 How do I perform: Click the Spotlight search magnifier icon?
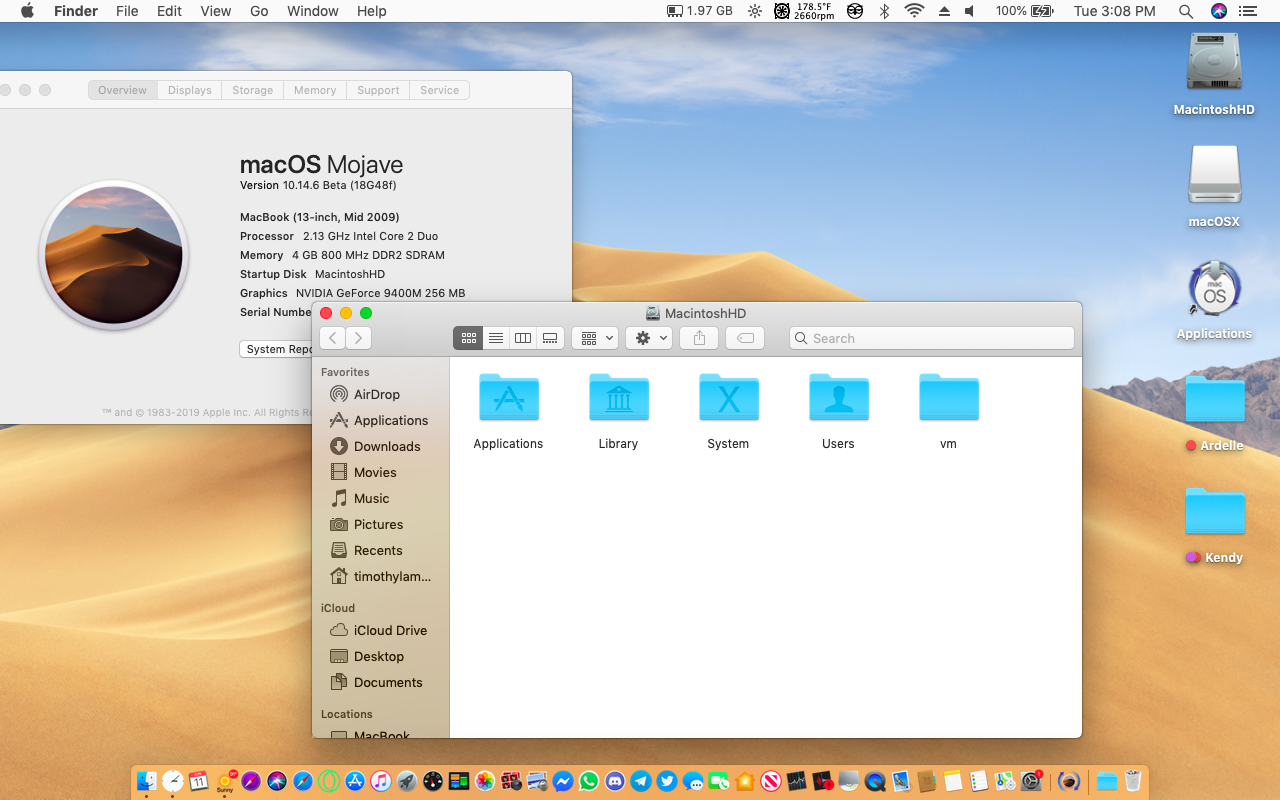(x=1185, y=11)
